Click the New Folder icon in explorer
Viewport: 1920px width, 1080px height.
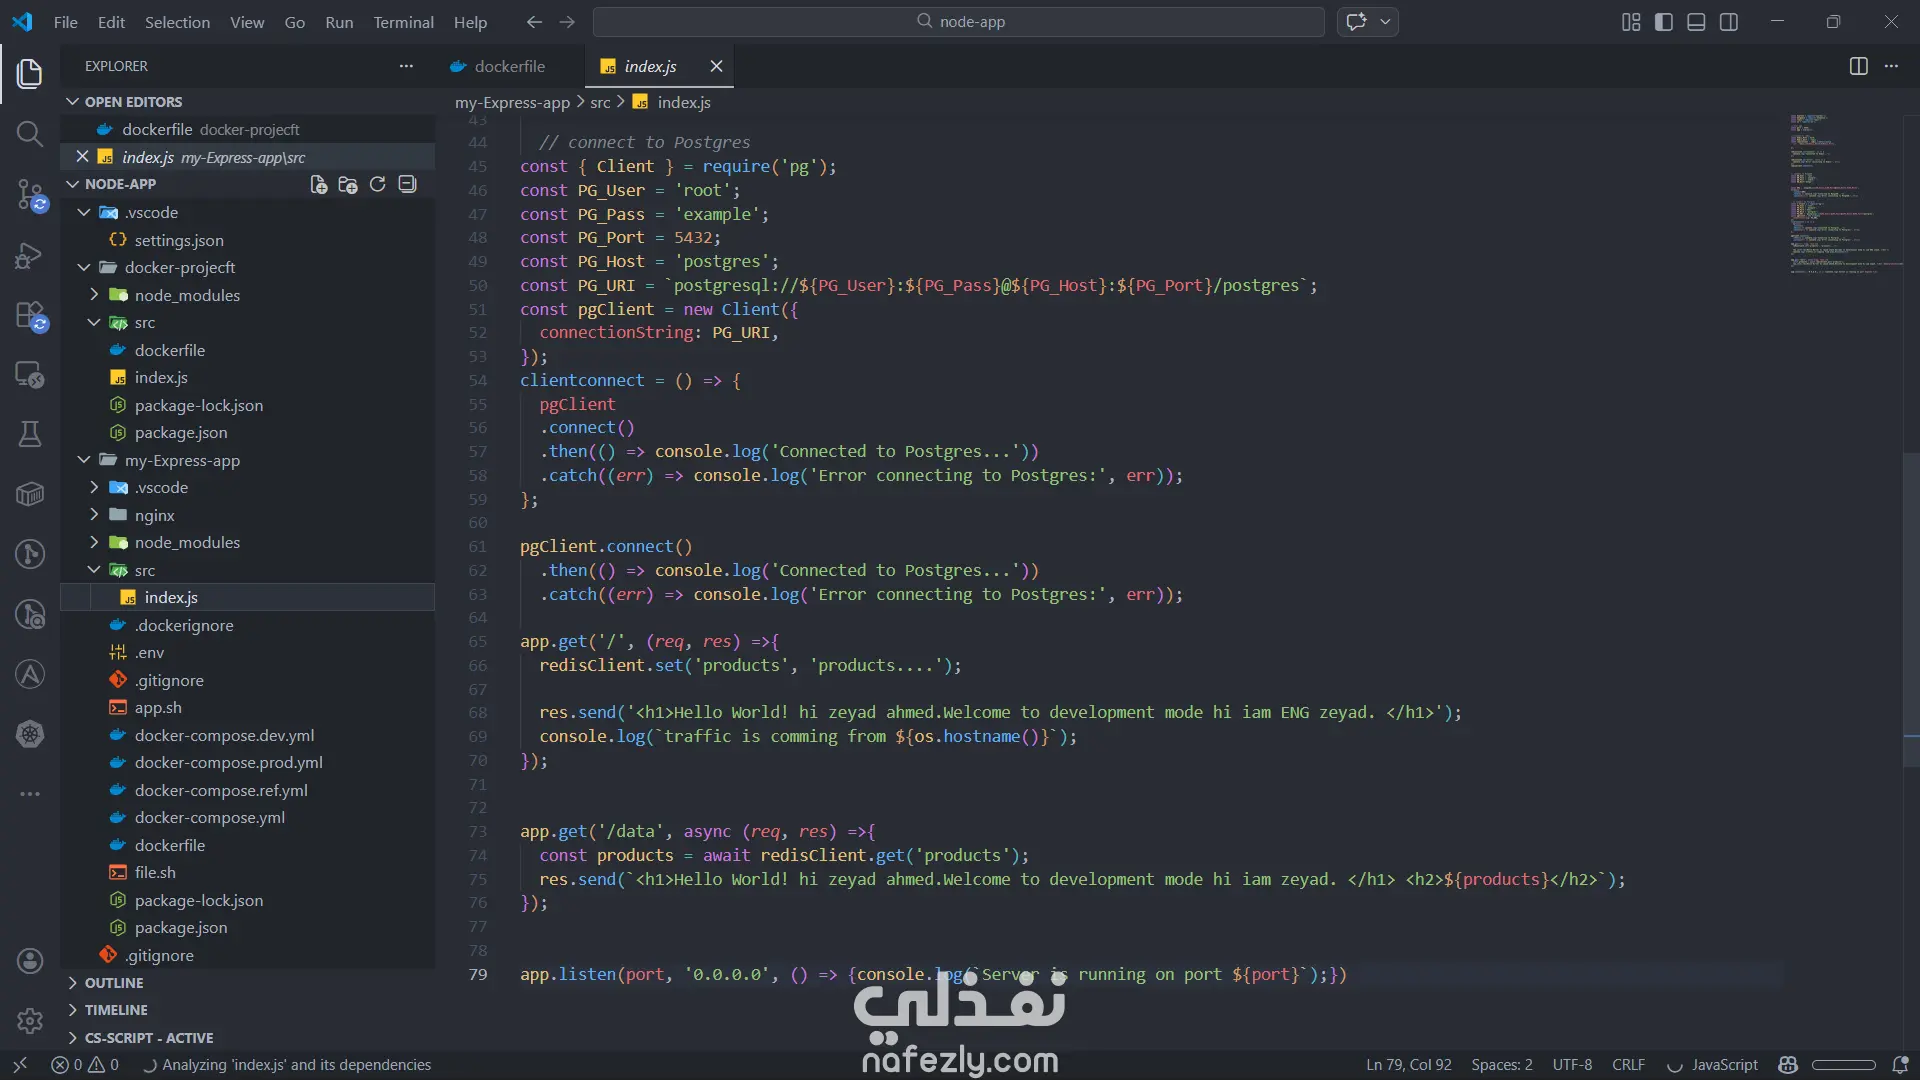coord(348,184)
